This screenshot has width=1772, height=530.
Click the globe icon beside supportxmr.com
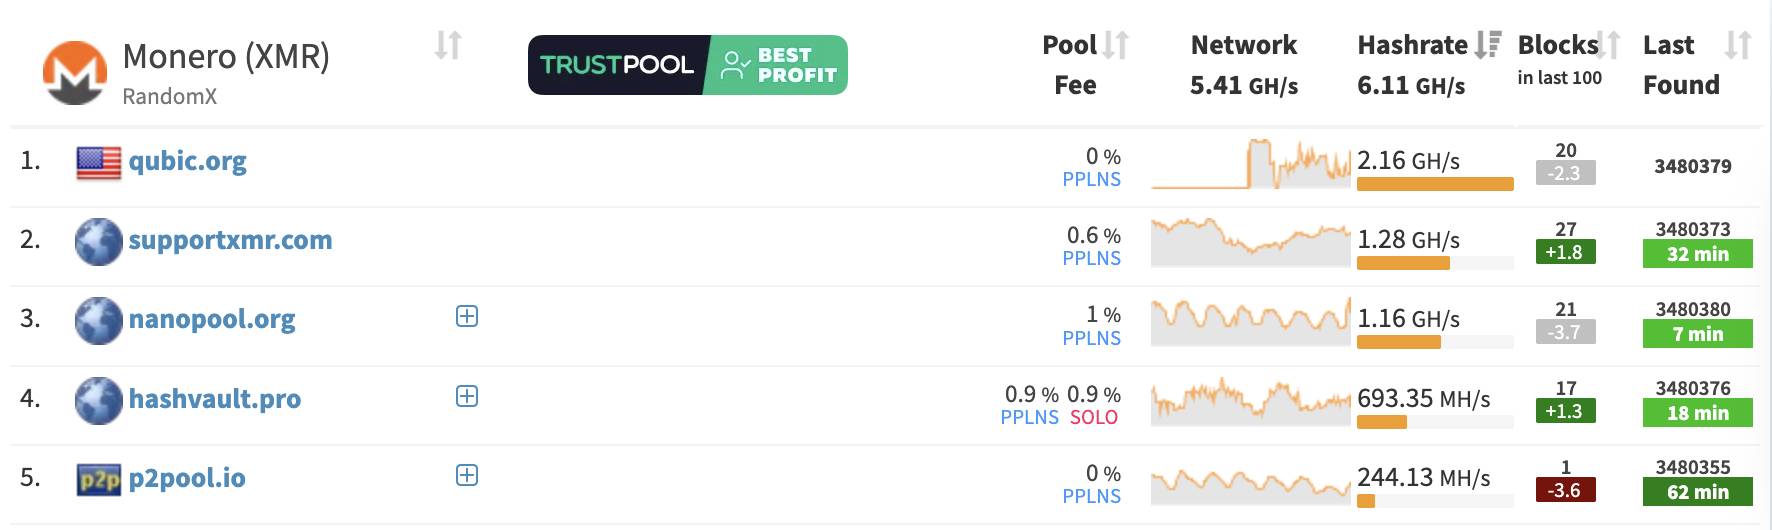(99, 241)
